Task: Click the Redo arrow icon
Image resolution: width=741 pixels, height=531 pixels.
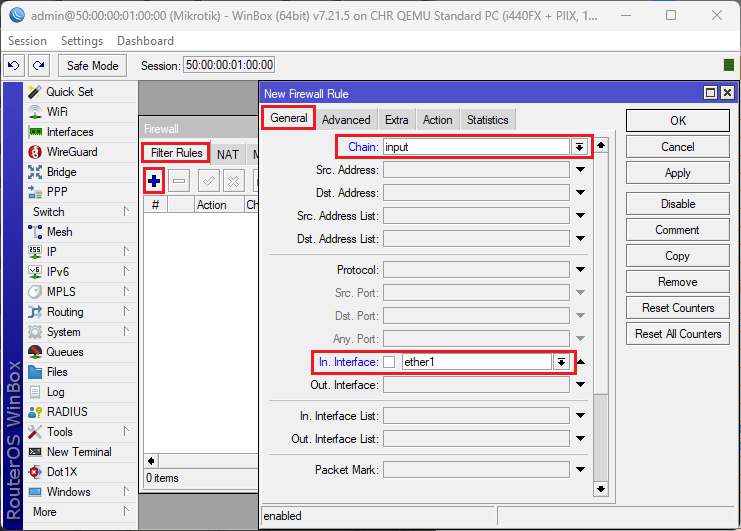Action: click(39, 65)
